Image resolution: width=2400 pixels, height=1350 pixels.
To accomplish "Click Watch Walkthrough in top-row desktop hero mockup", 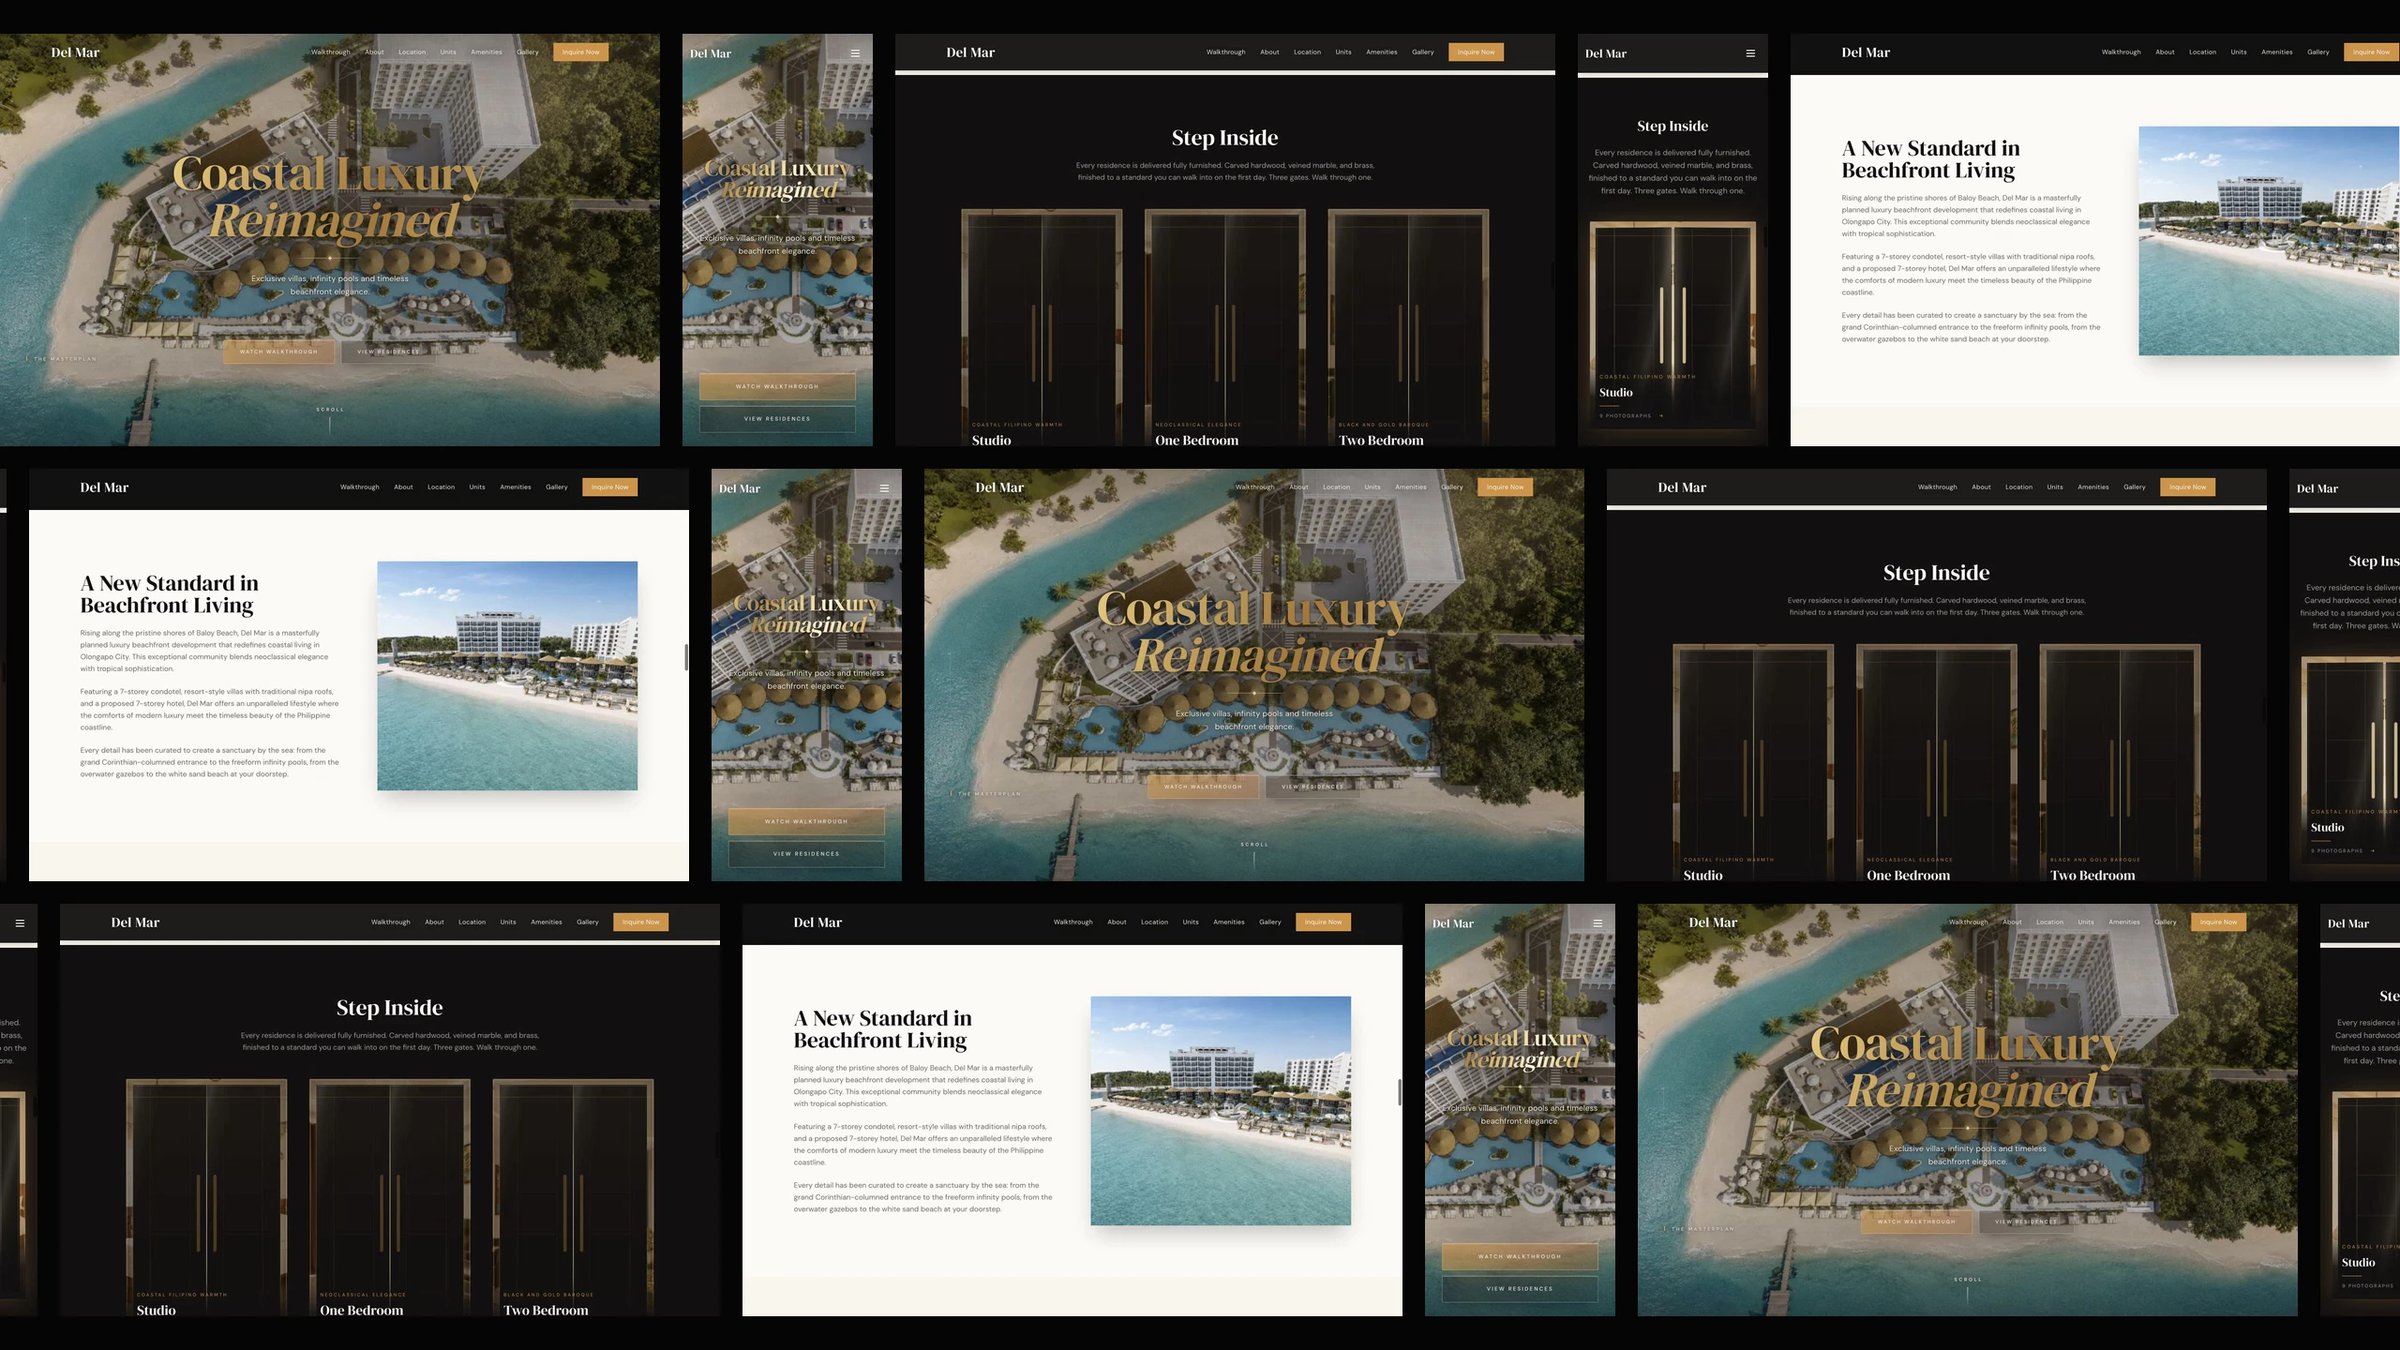I will (279, 351).
